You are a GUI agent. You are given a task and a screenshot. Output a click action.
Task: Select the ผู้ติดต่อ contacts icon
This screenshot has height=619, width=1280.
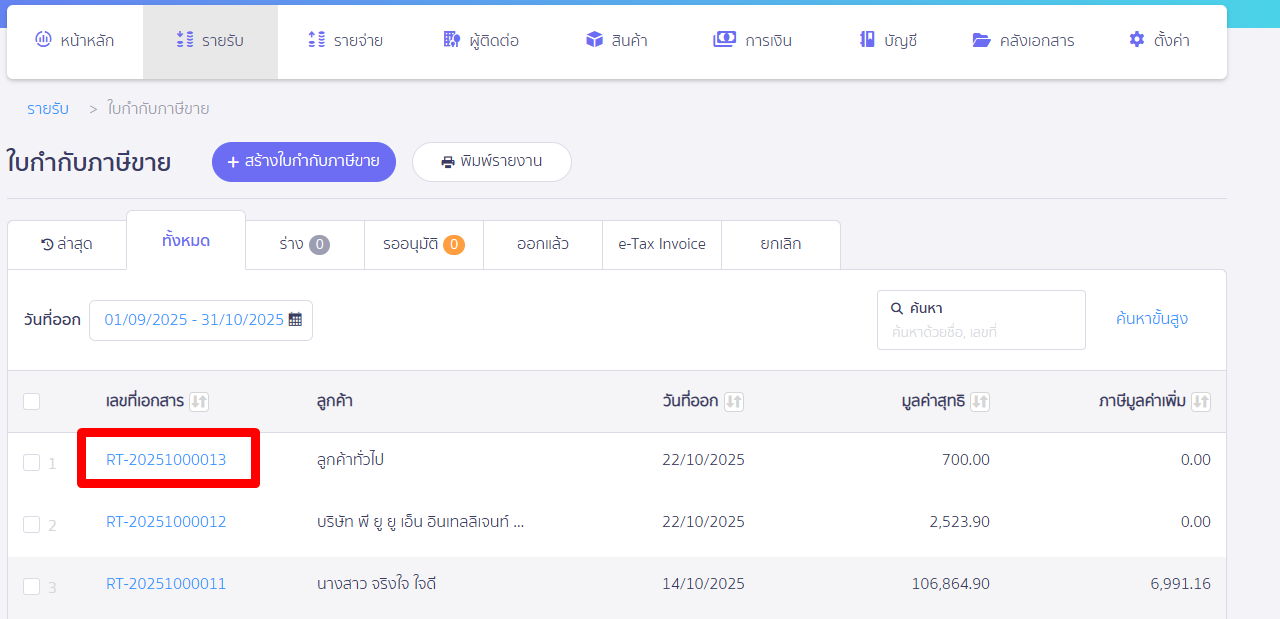click(452, 40)
